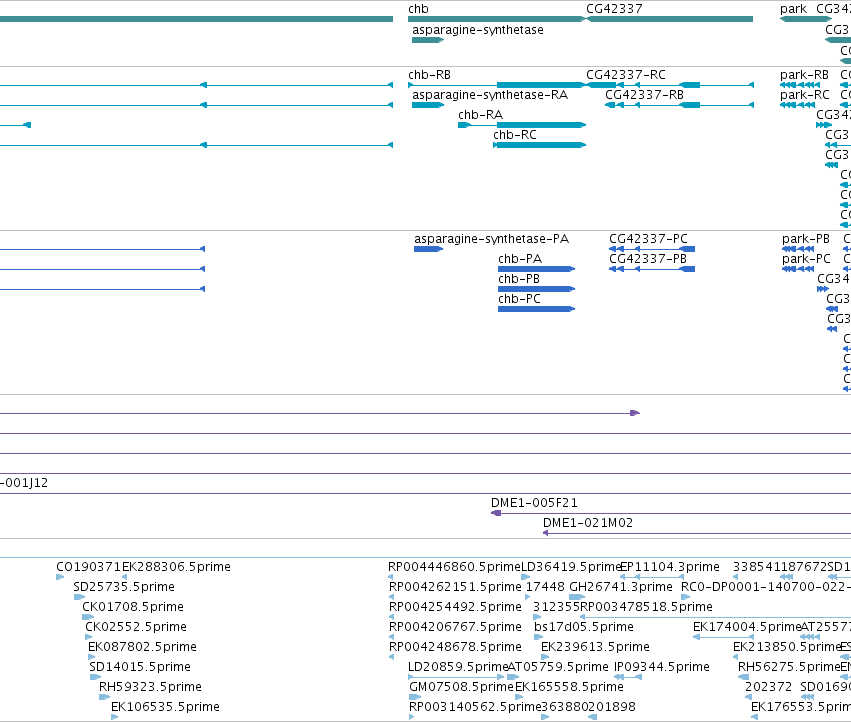851x722 pixels.
Task: Click the CK02552.5prime EST label
Action: point(136,627)
